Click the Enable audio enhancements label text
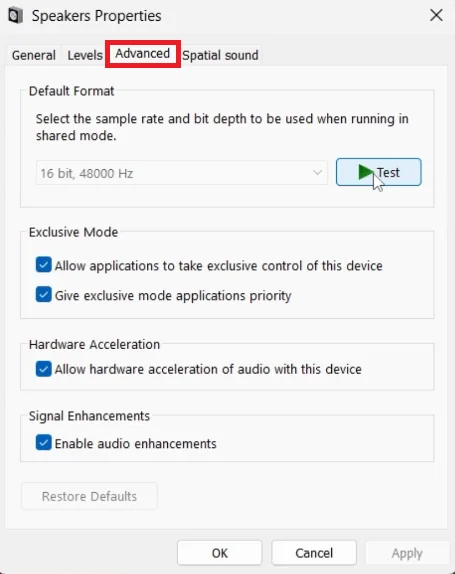 pos(136,444)
